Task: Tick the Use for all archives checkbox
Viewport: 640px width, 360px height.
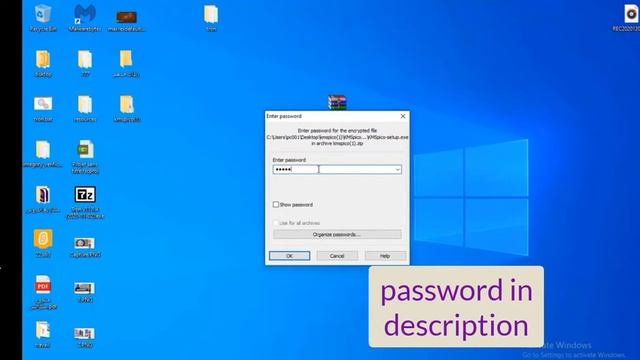Action: [276, 223]
